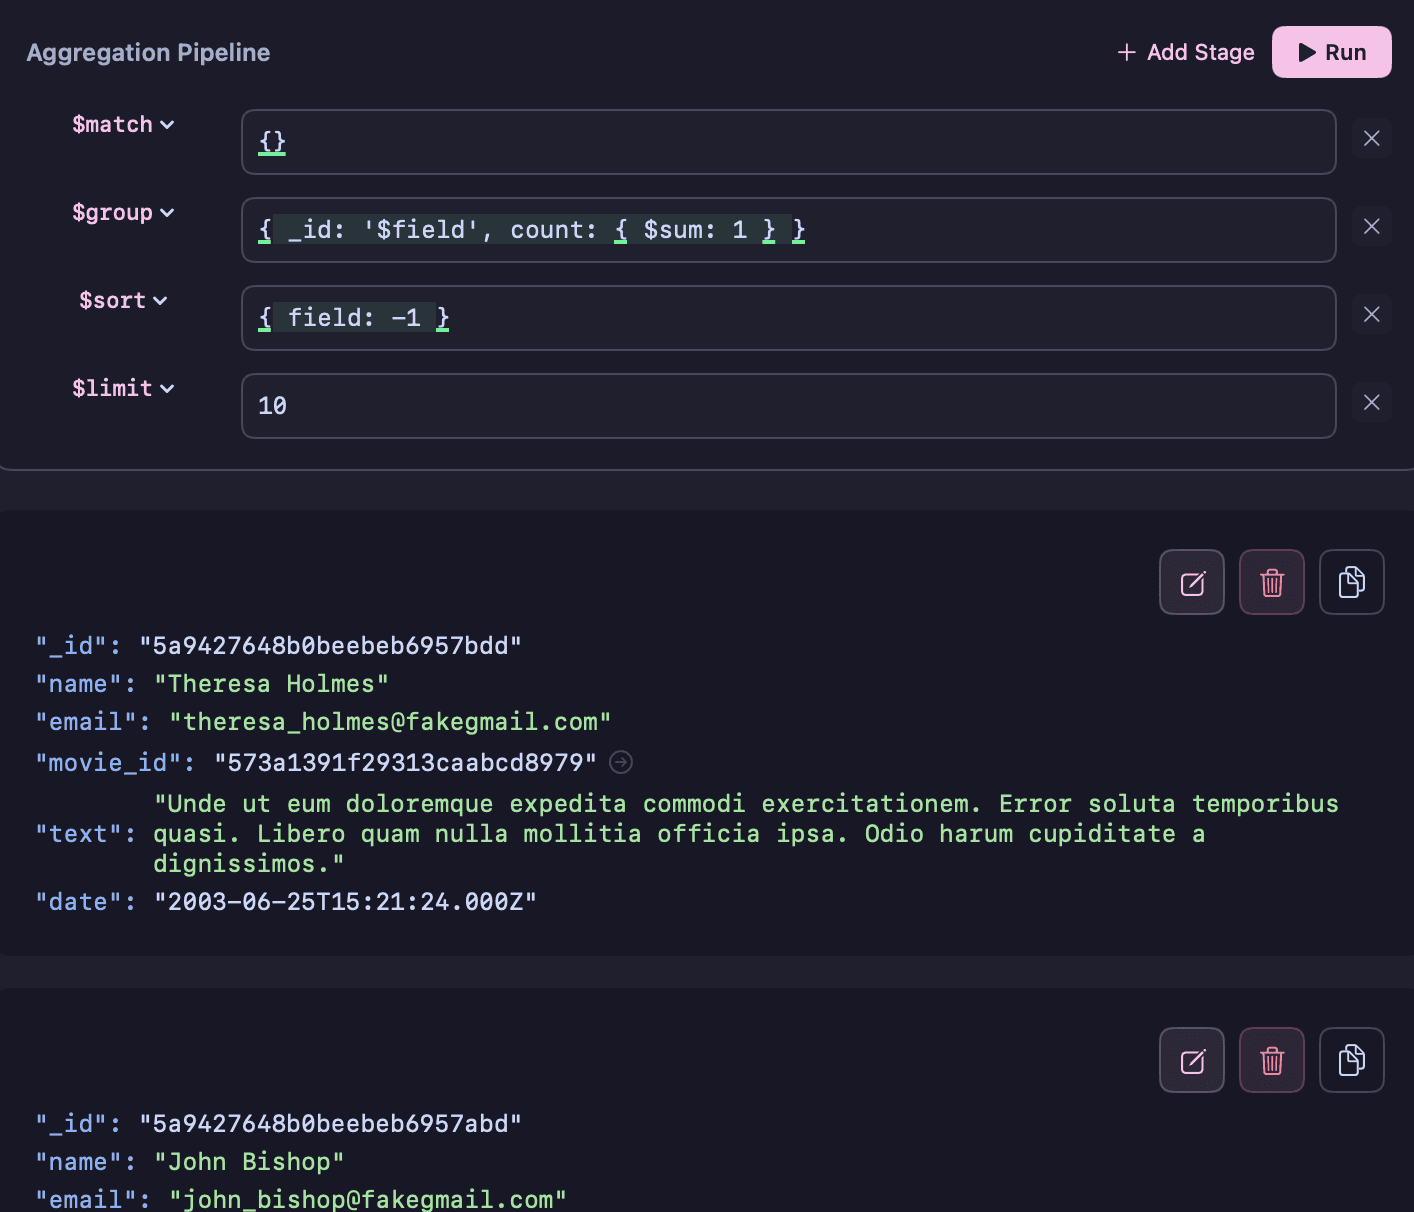
Task: Delete the John Bishop document
Action: 1271,1060
